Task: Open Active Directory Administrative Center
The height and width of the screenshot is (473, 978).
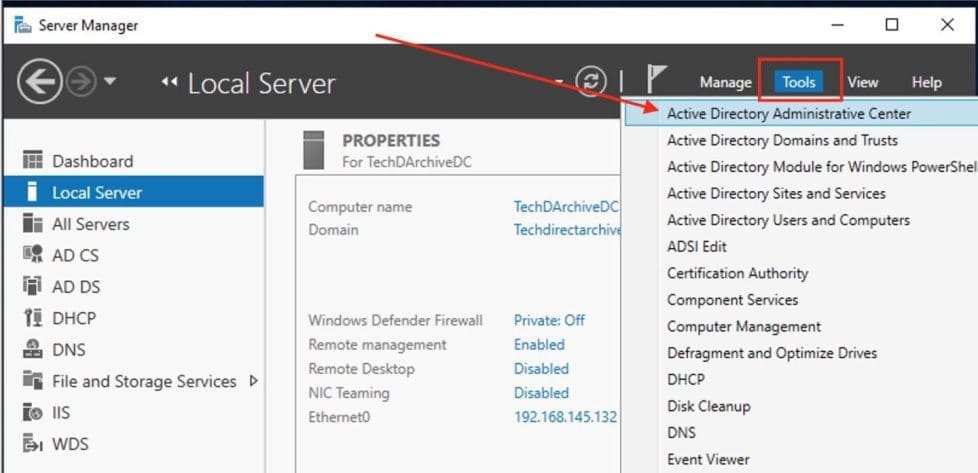Action: pyautogui.click(x=789, y=114)
